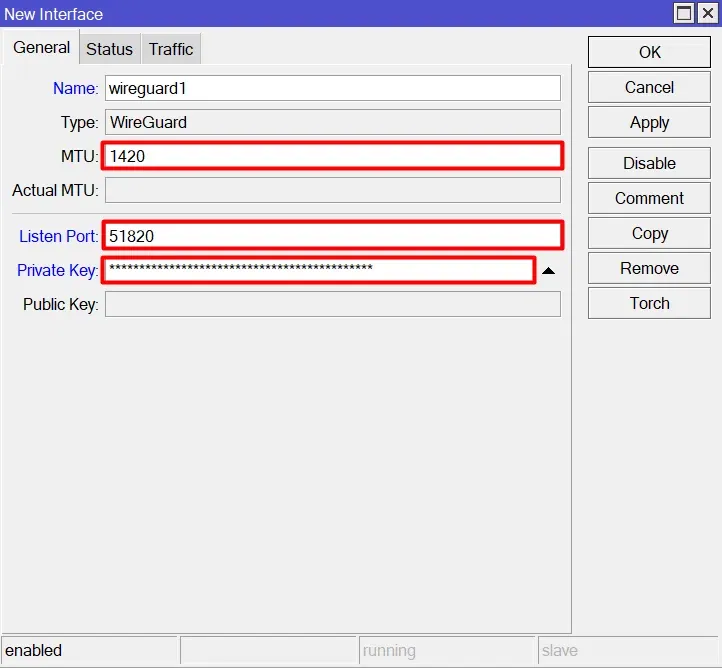Remove the interface with the Remove button
This screenshot has height=668, width=722.
(x=649, y=268)
